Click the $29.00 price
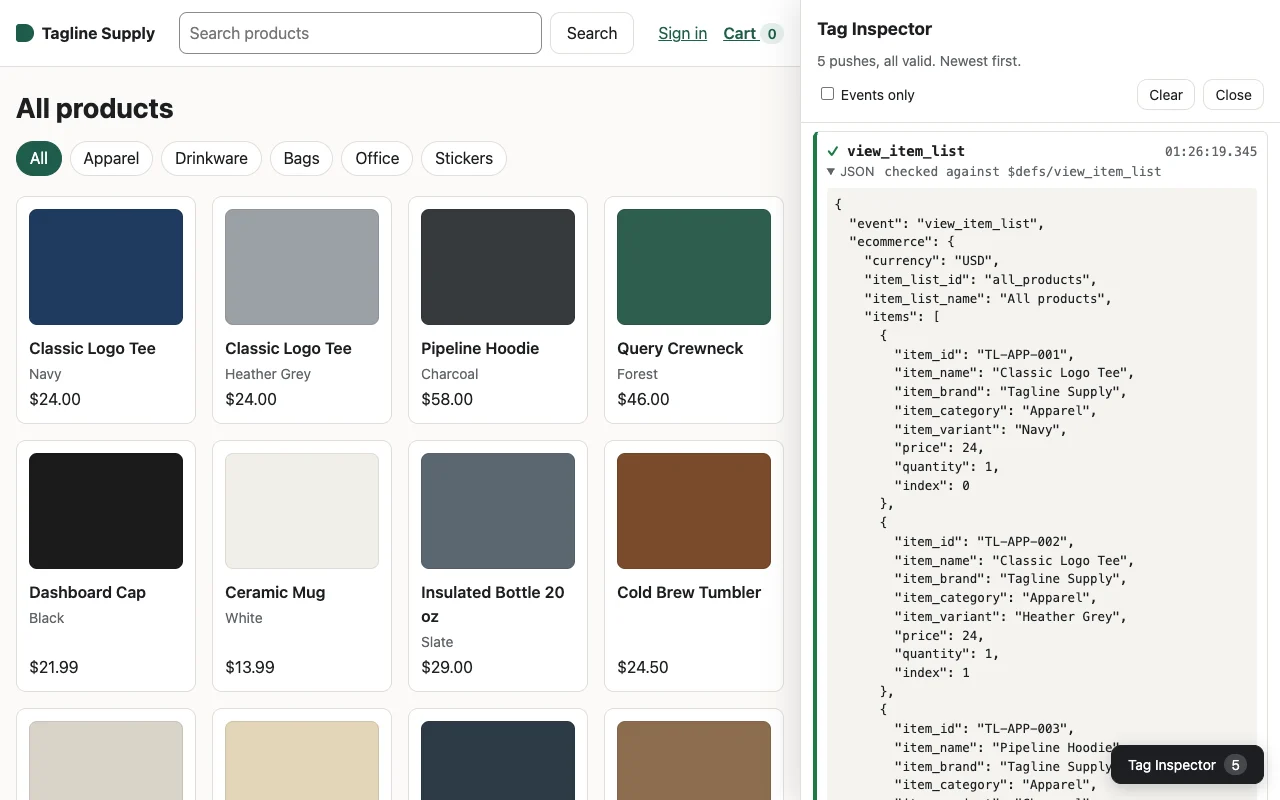Screen dimensions: 1280x800 447,667
